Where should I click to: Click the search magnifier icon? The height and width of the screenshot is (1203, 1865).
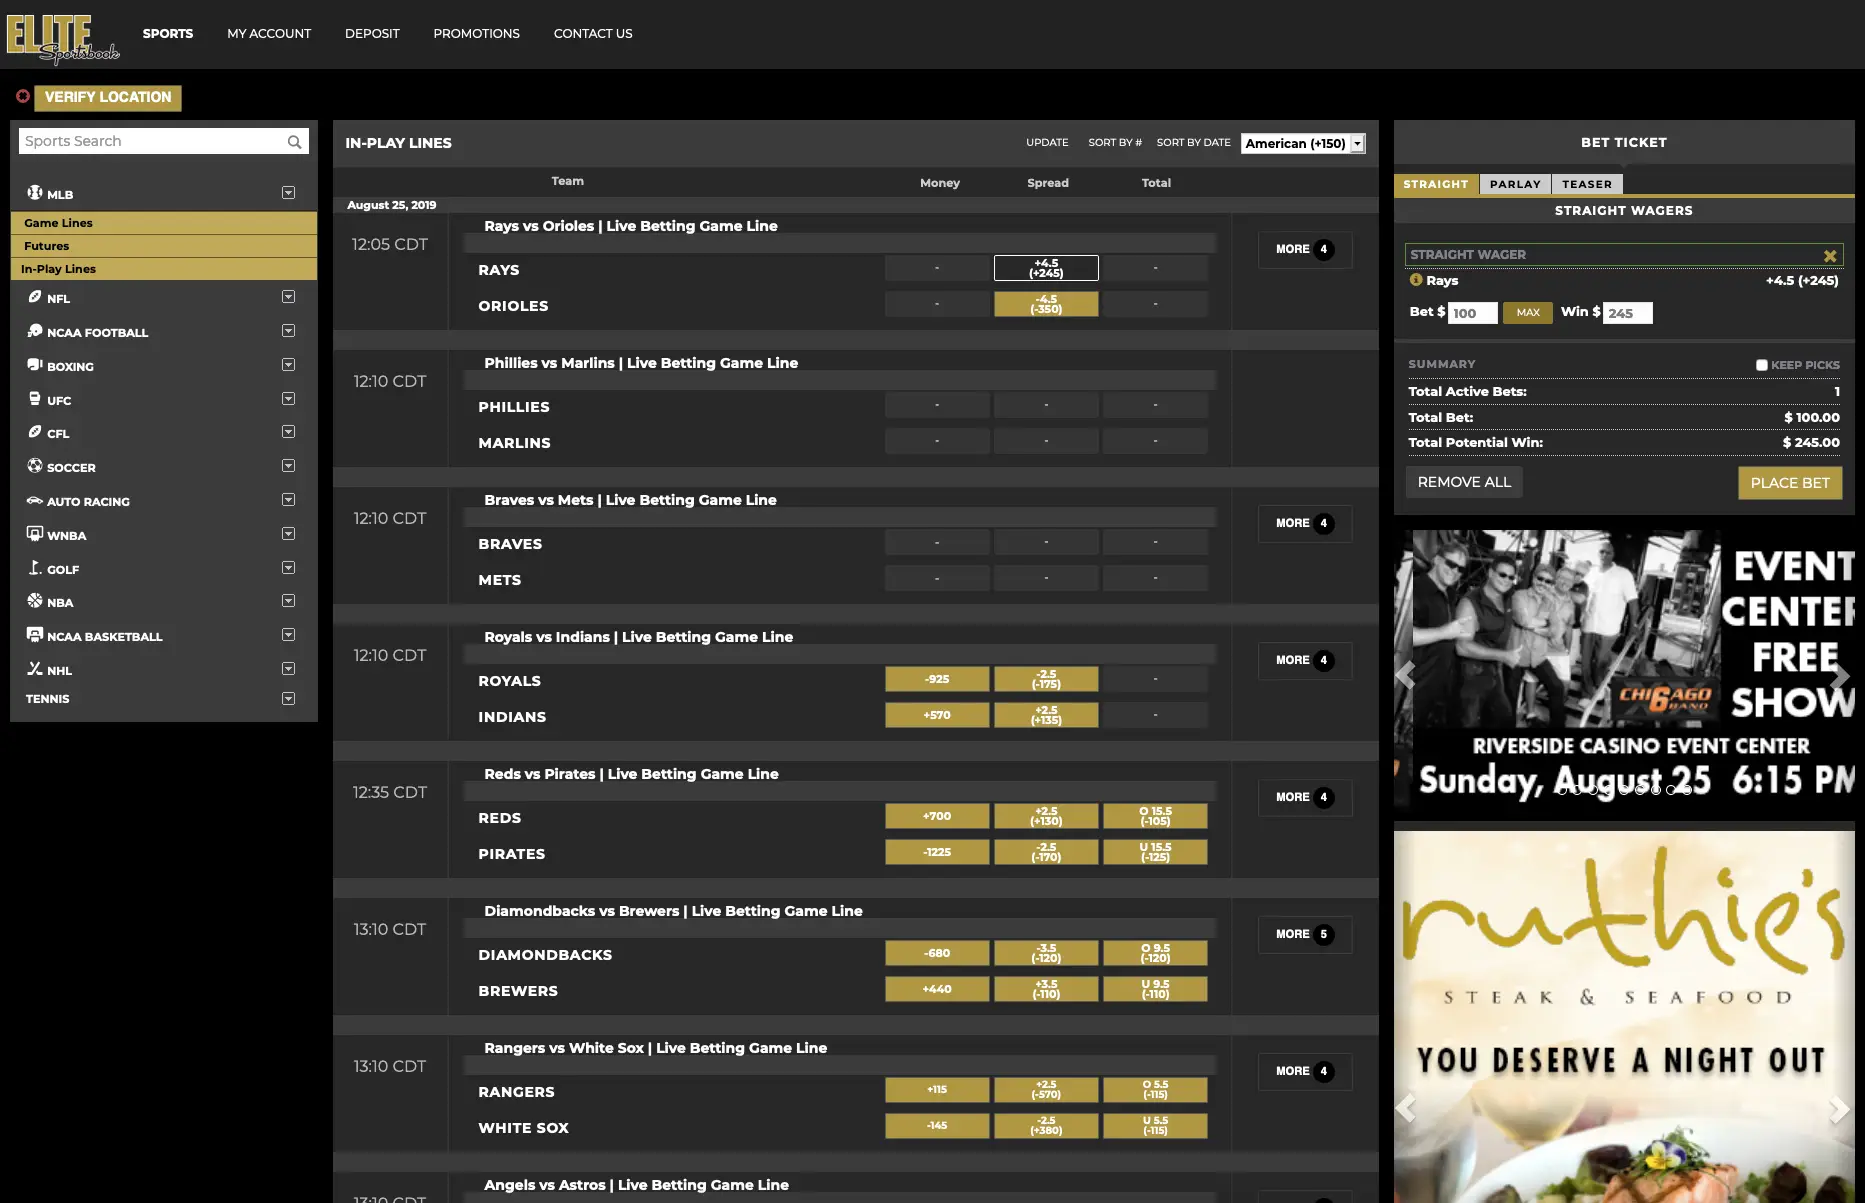point(294,142)
